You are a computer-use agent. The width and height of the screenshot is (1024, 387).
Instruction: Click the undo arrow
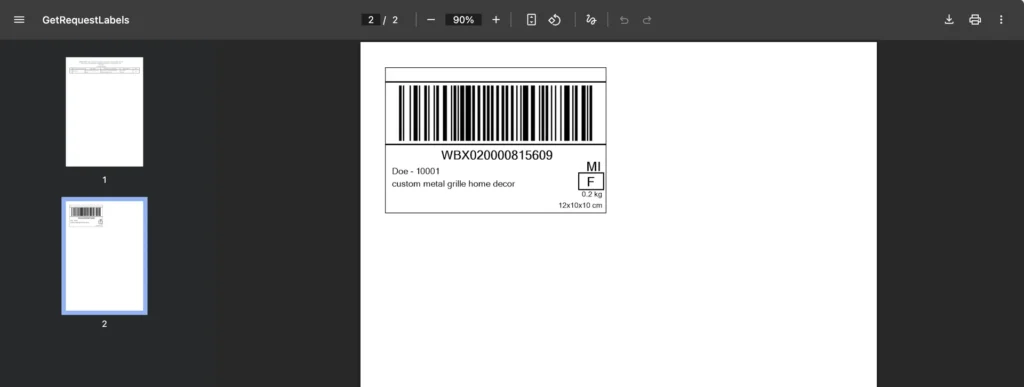click(624, 20)
